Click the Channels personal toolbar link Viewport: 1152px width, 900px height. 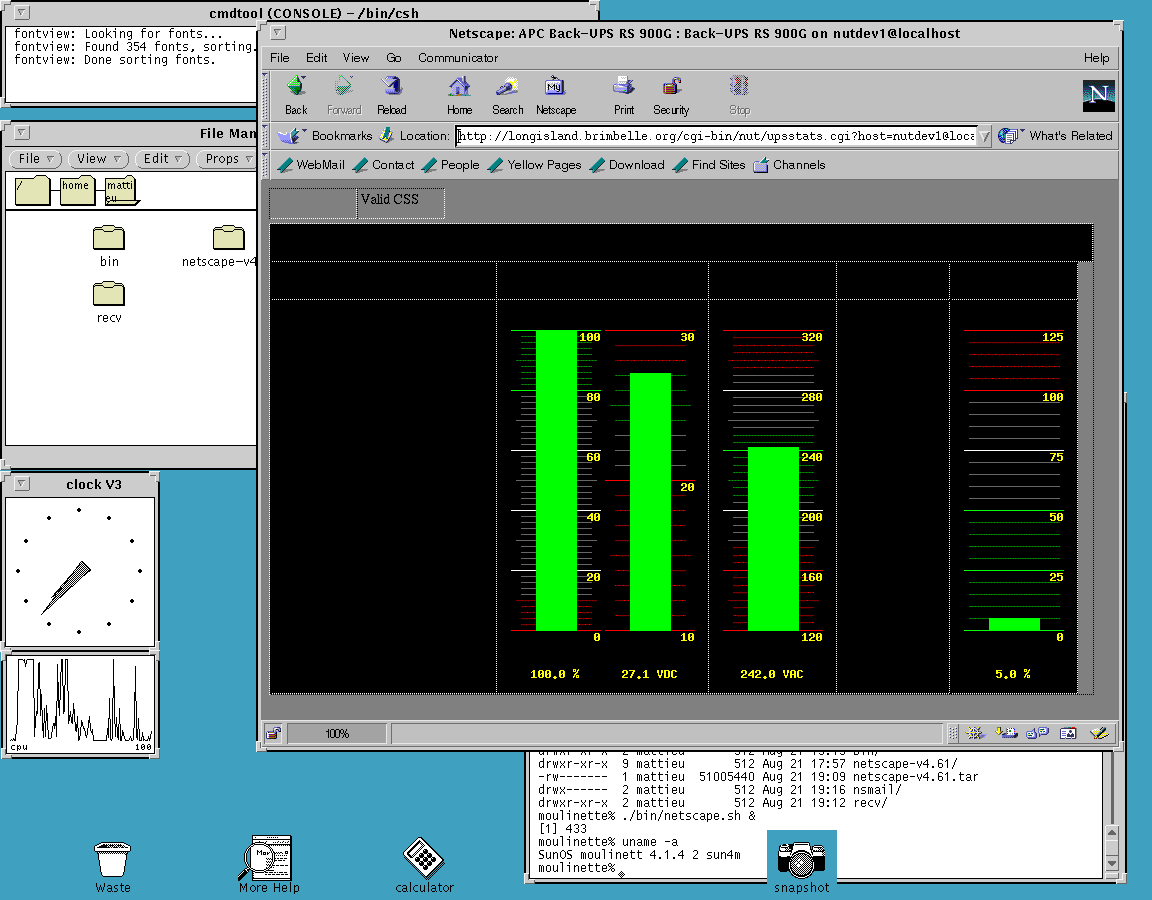click(x=789, y=165)
